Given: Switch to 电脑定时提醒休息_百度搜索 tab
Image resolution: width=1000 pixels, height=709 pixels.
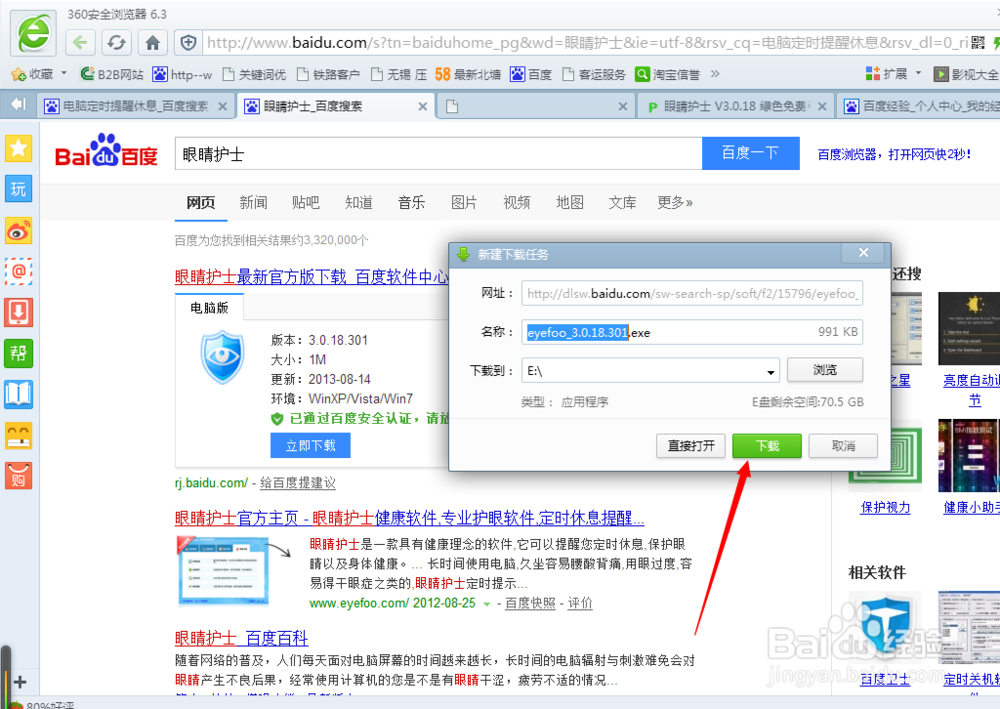Looking at the screenshot, I should 135,106.
